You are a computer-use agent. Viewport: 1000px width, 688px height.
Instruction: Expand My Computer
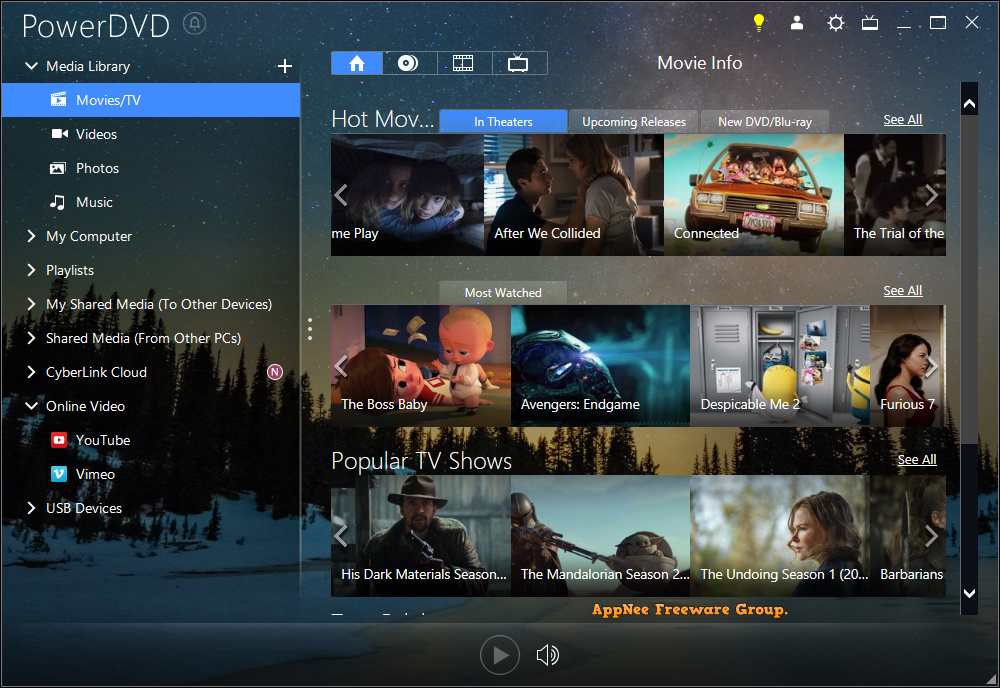coord(31,236)
